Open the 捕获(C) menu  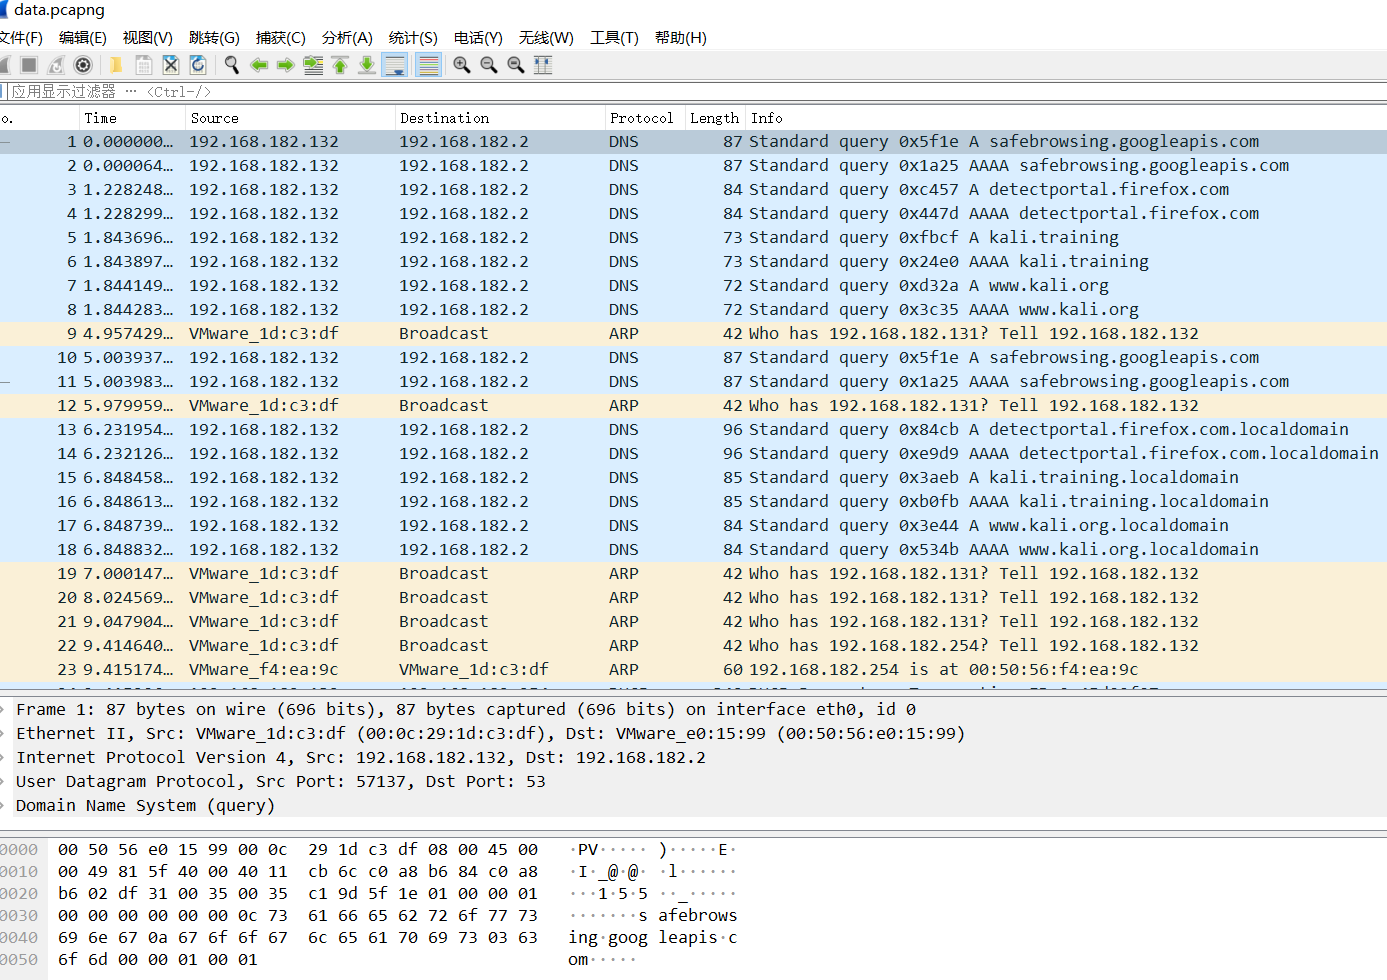280,38
